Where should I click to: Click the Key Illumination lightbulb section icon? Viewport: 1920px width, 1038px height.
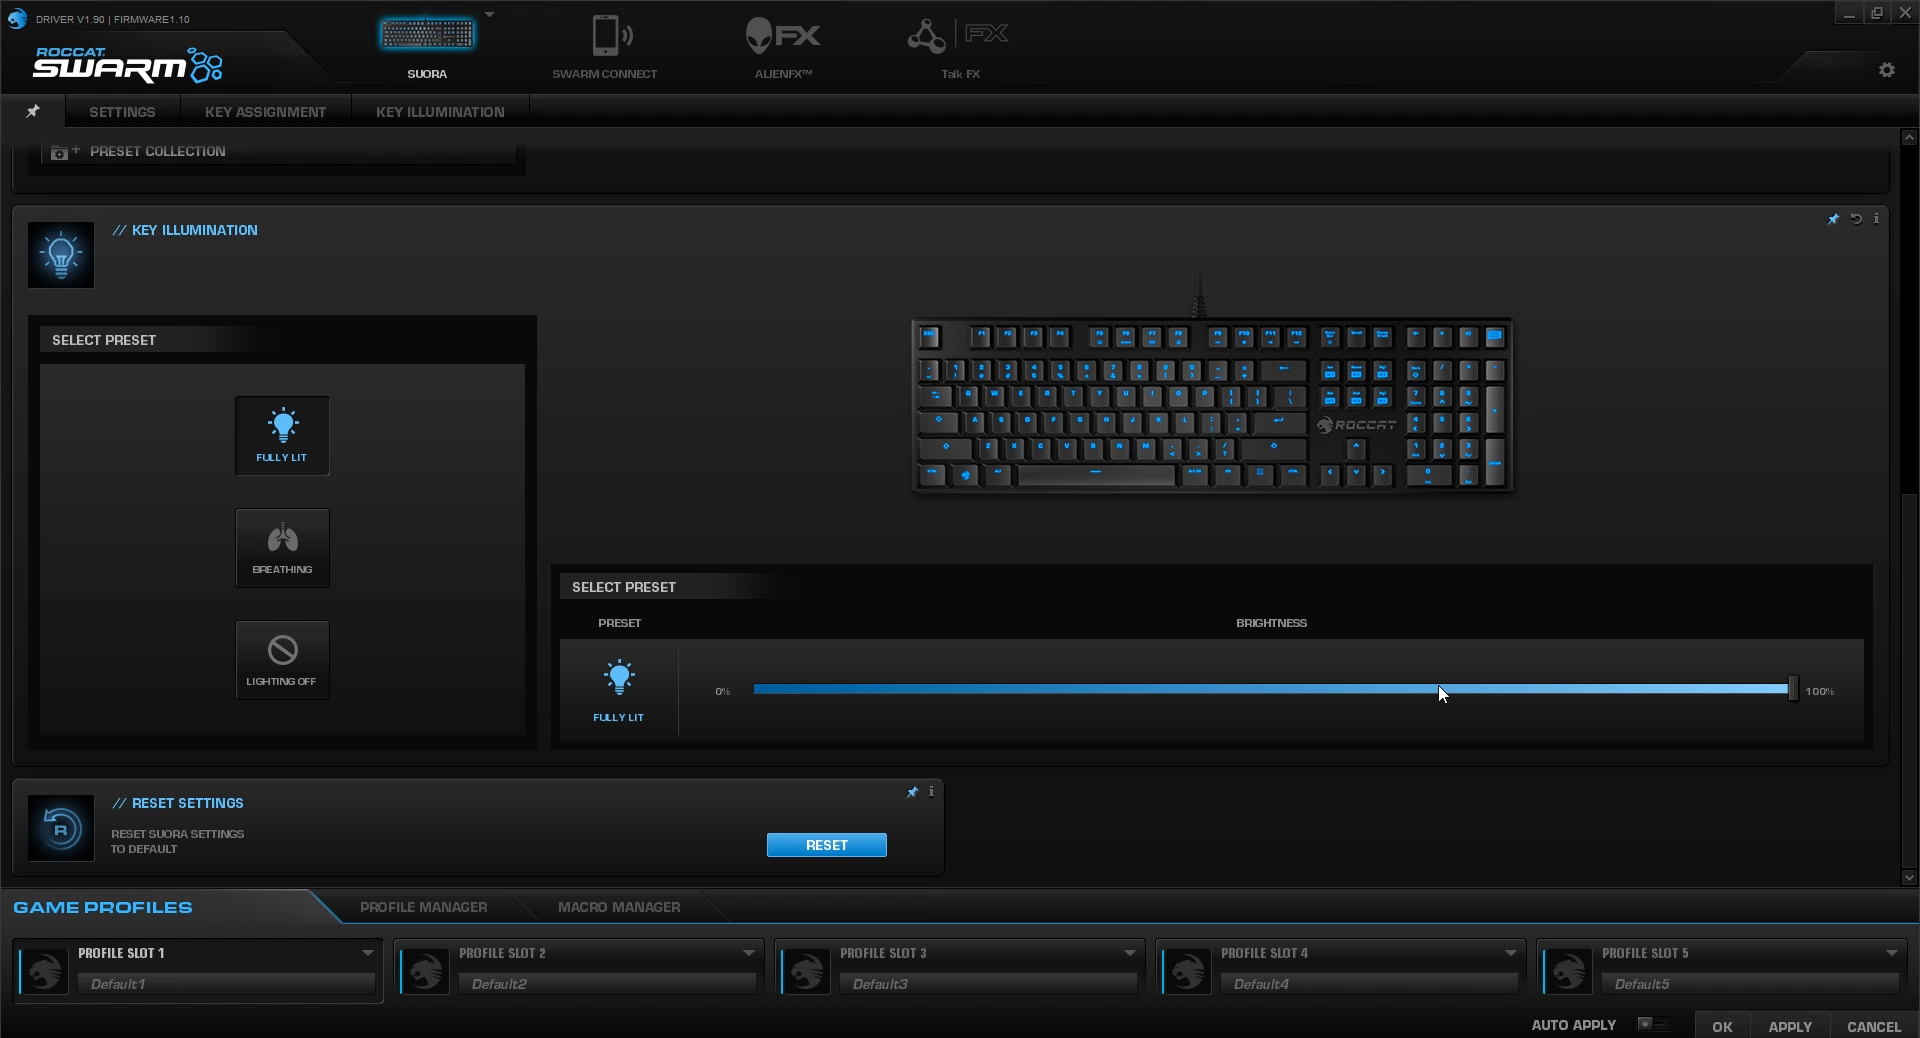61,255
